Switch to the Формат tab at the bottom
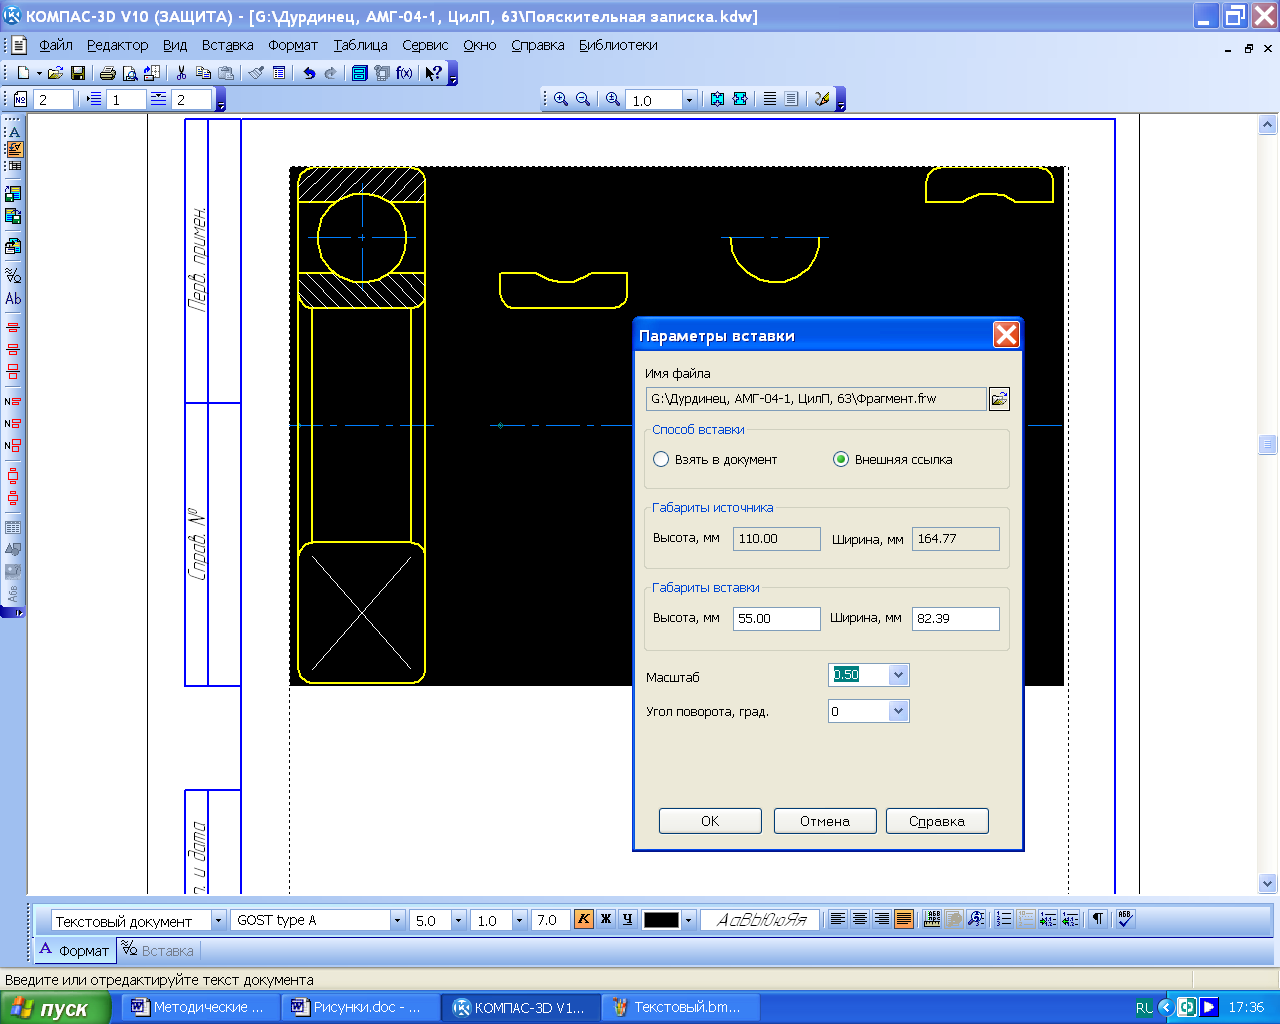 coord(75,950)
